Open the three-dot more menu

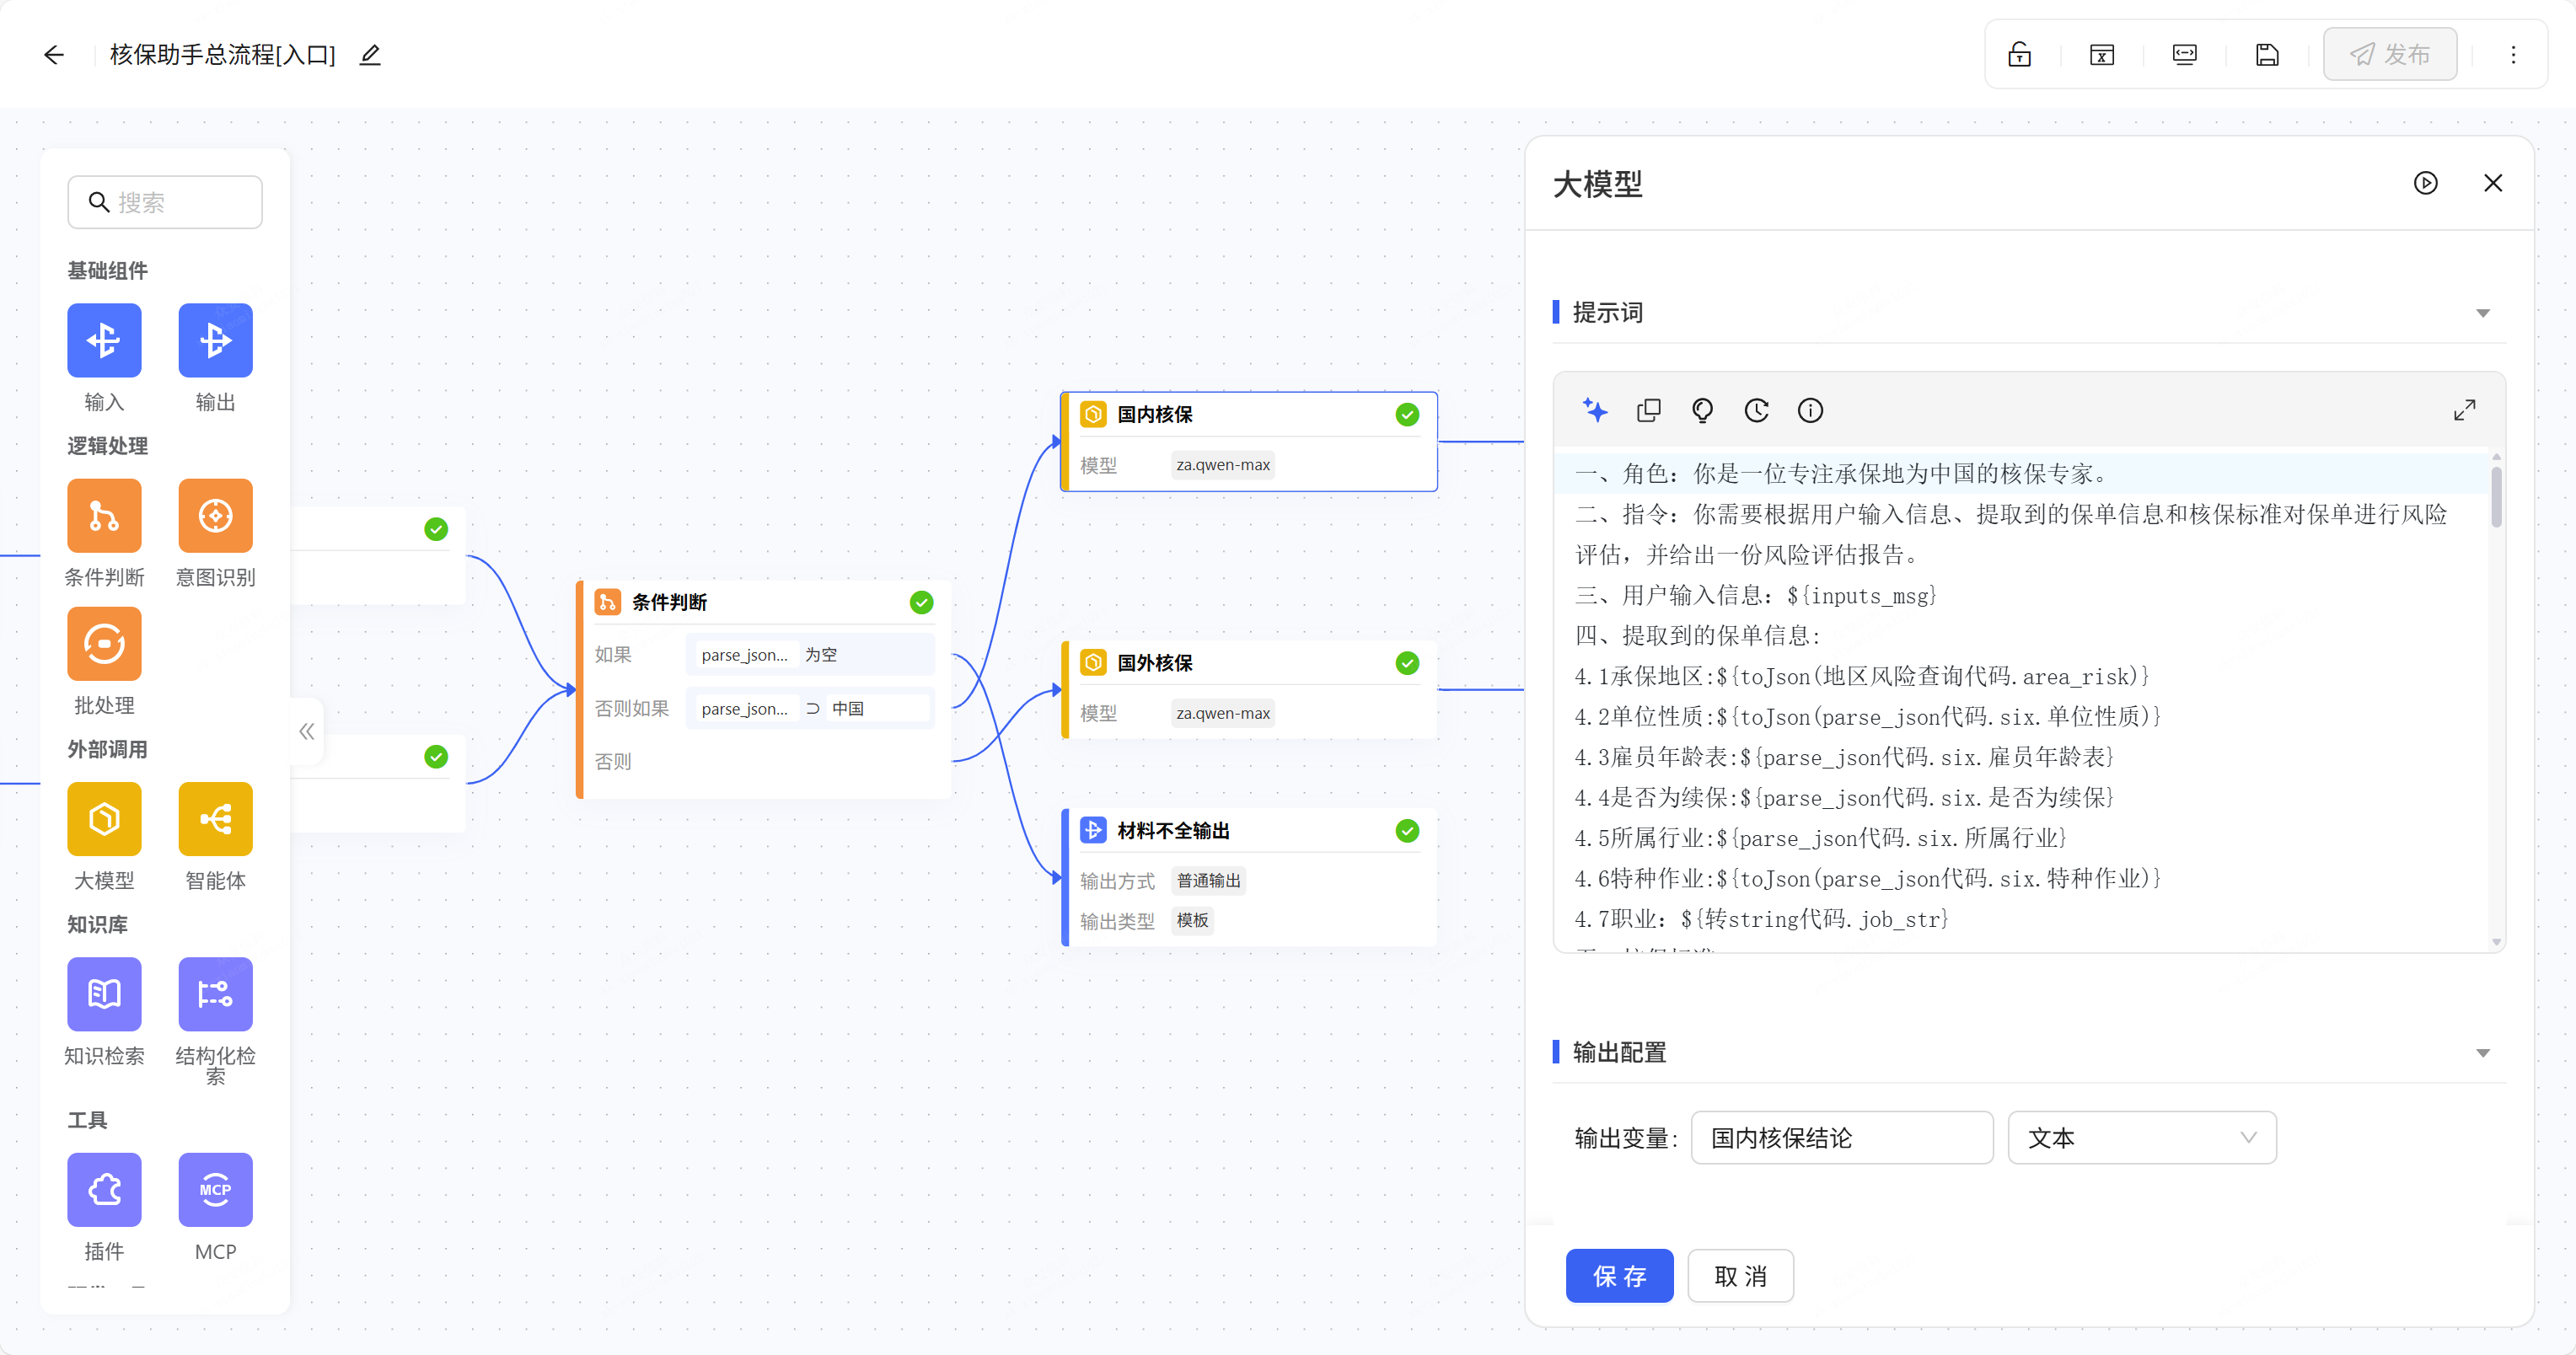(x=2513, y=55)
